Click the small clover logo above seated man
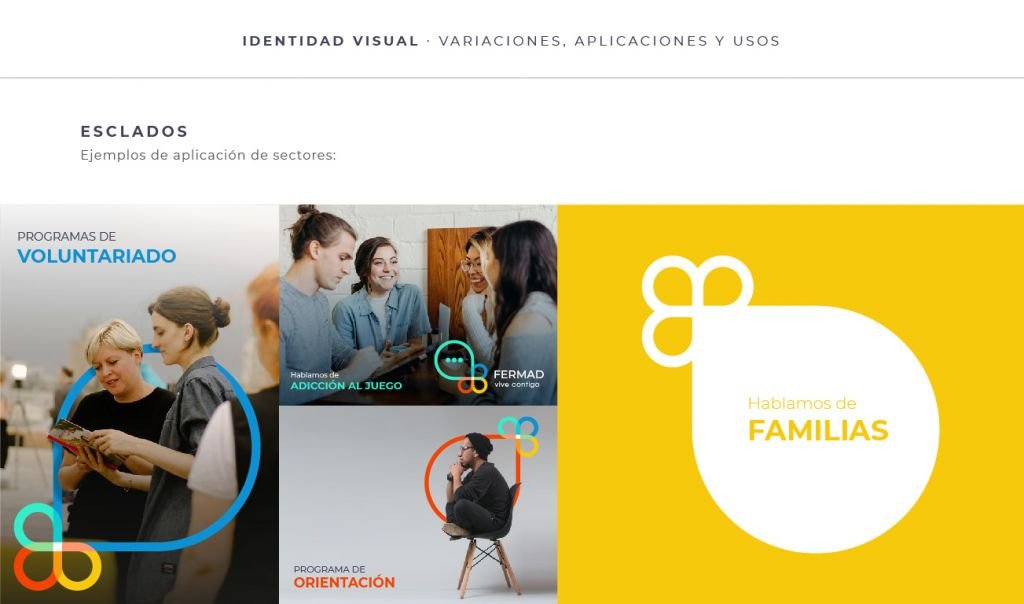The image size is (1024, 604). click(x=519, y=436)
